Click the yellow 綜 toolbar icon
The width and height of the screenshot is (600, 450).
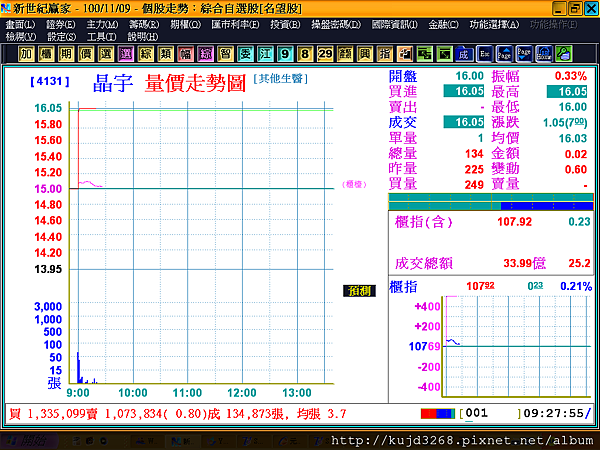click(145, 54)
